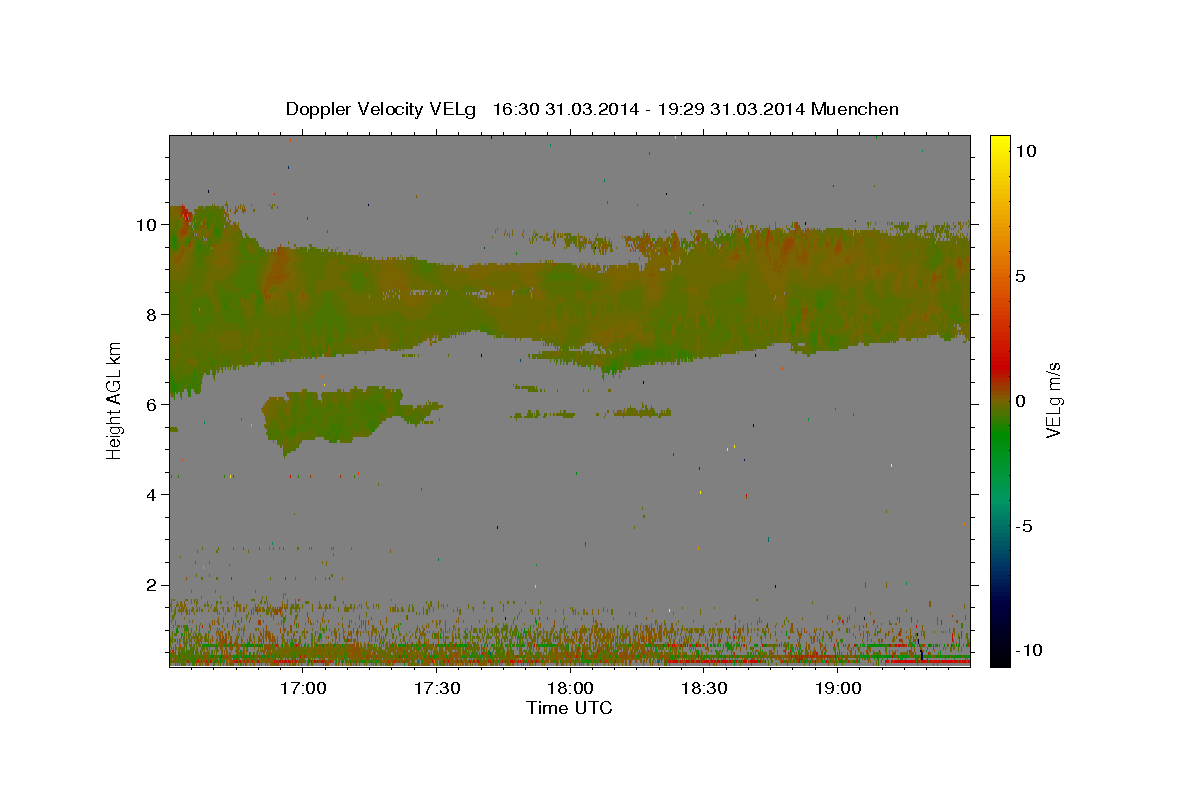1200x800 pixels.
Task: Click the yellow top of the colorbar
Action: tap(1000, 145)
